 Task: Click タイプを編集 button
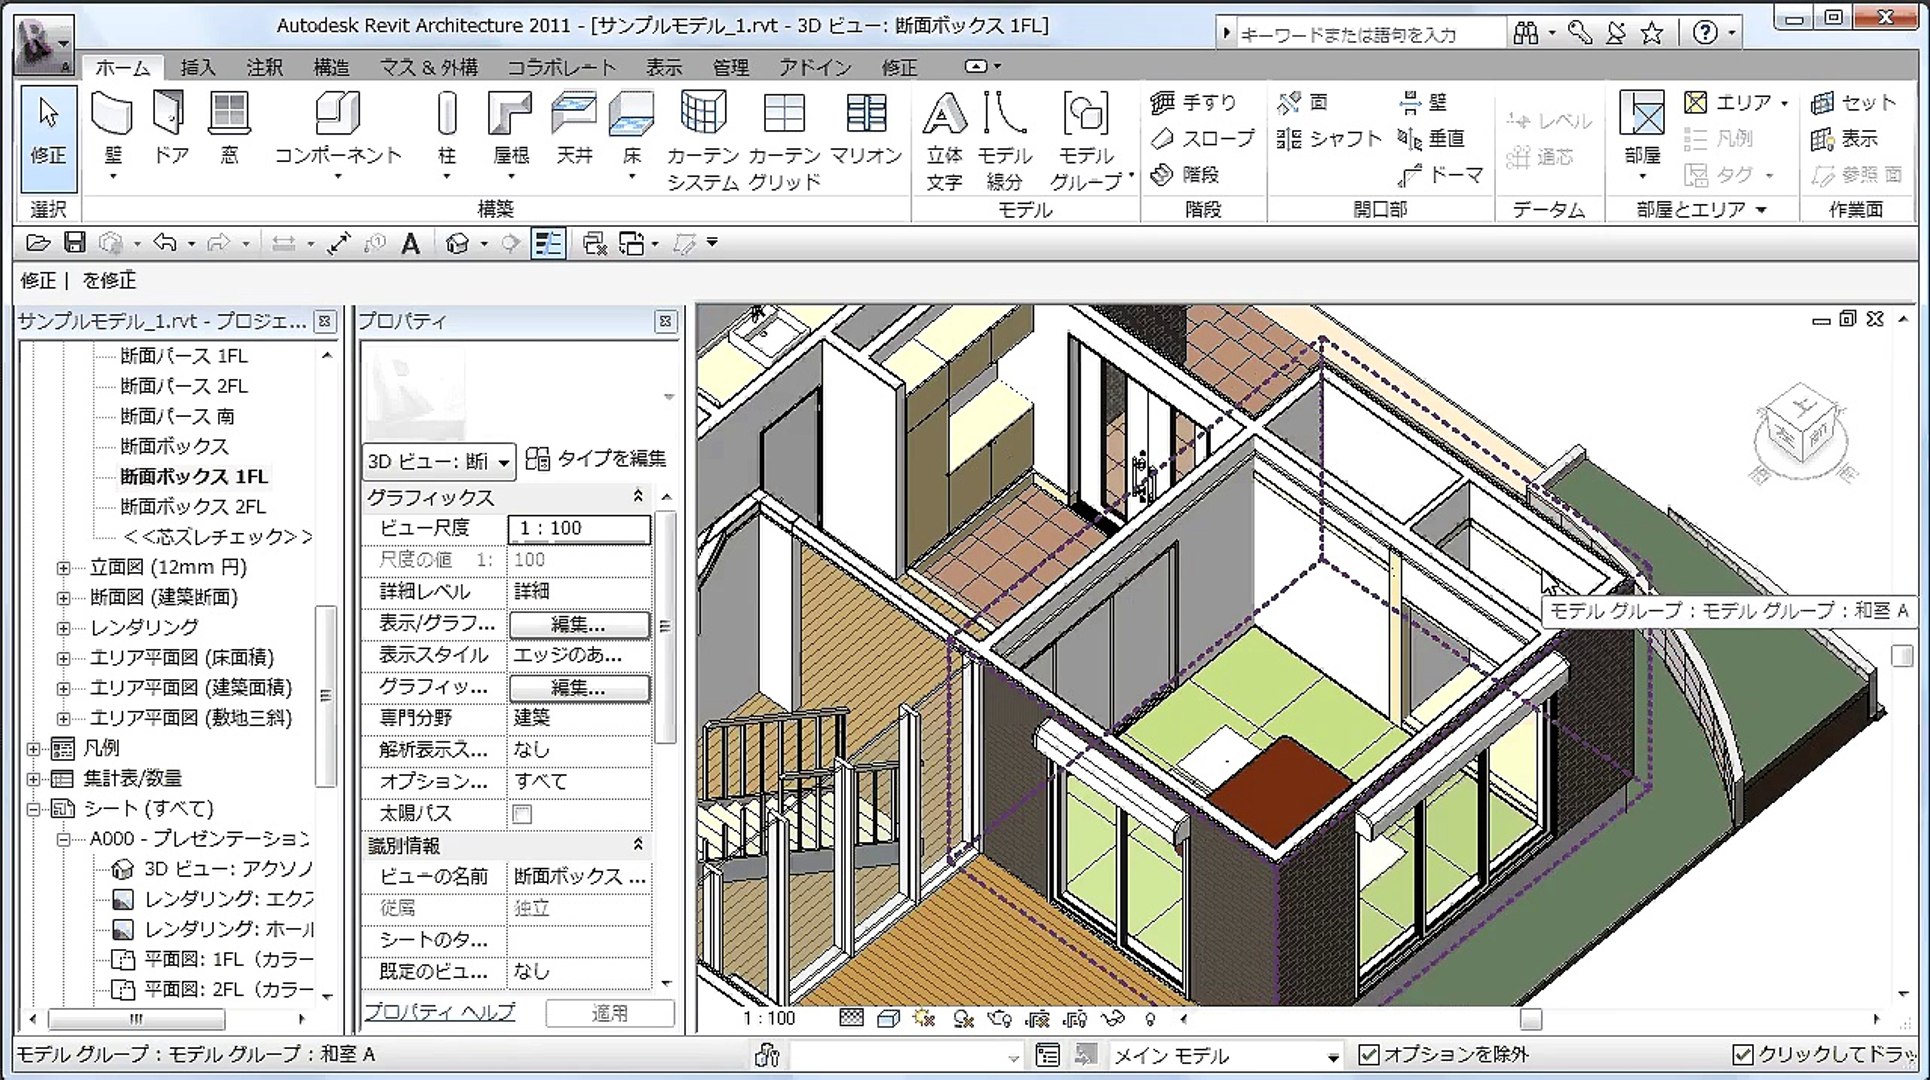click(596, 459)
